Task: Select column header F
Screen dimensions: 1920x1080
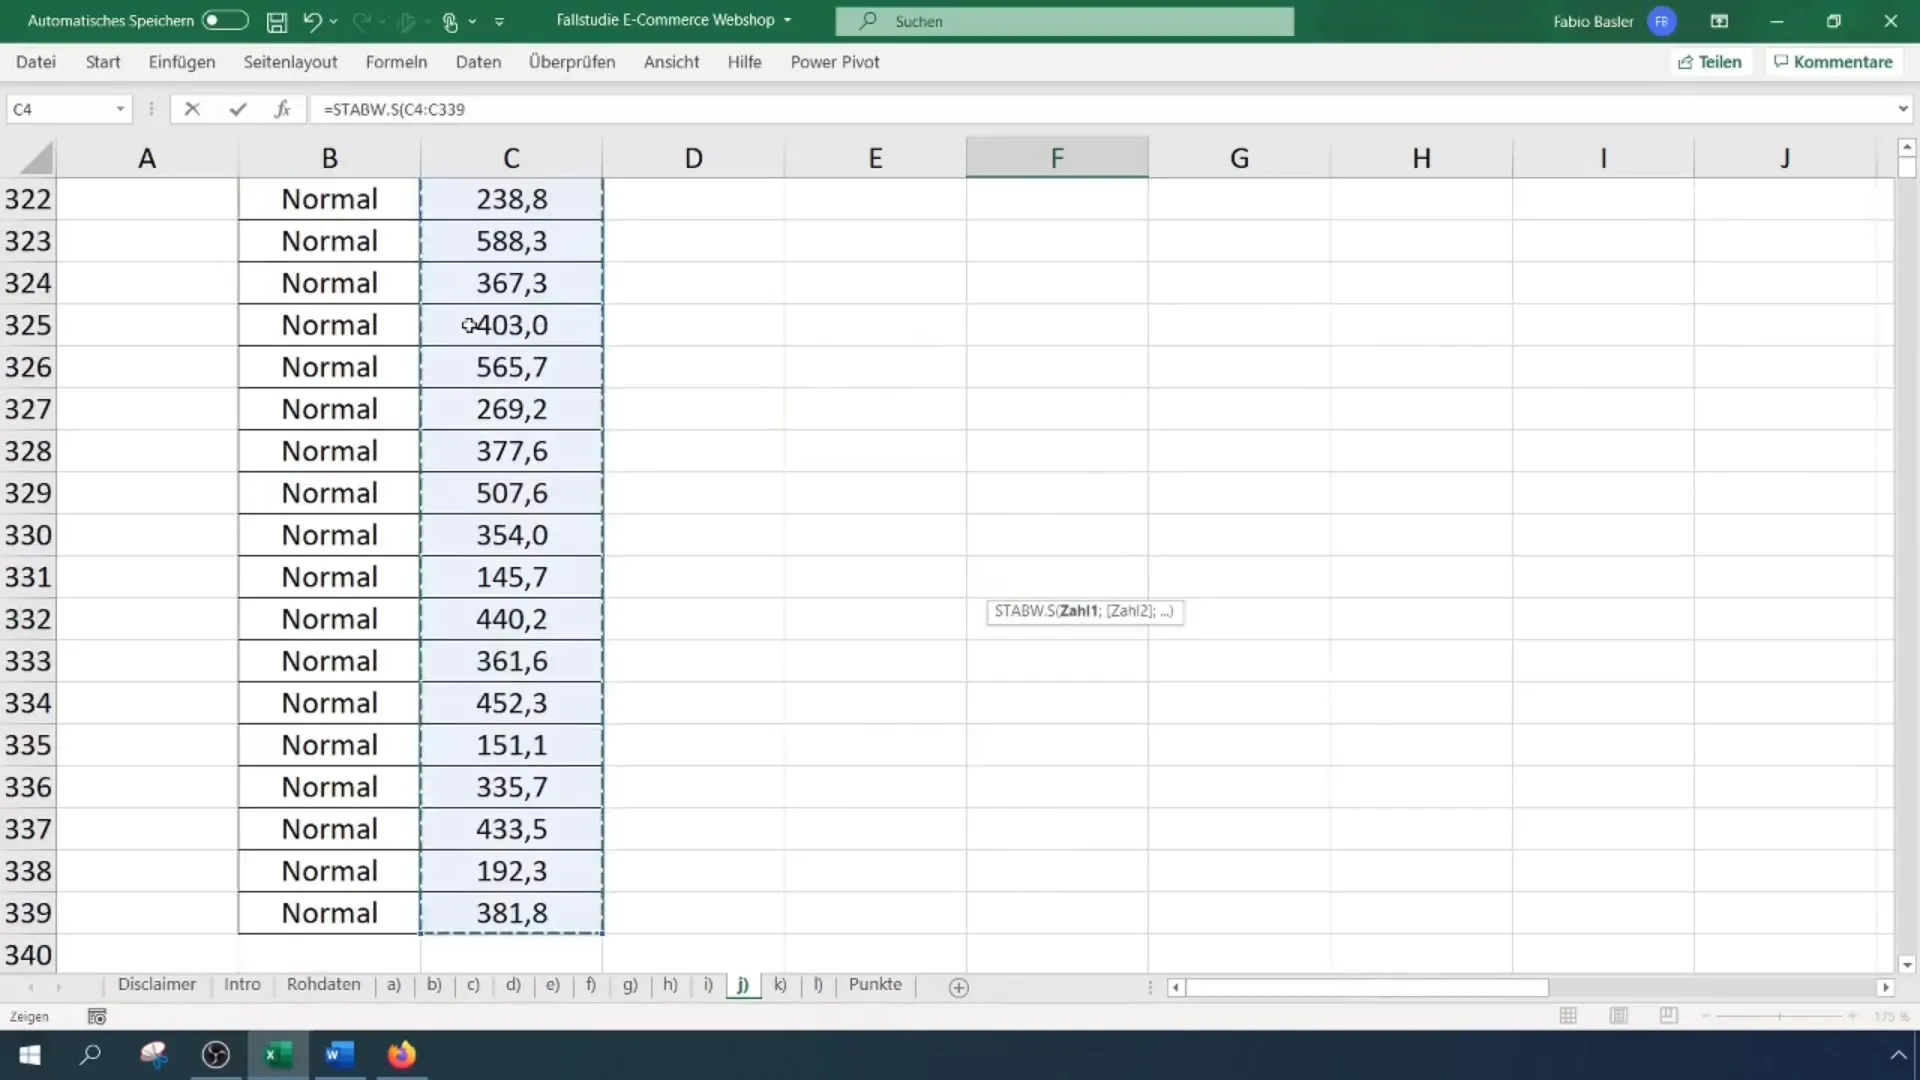Action: coord(1057,158)
